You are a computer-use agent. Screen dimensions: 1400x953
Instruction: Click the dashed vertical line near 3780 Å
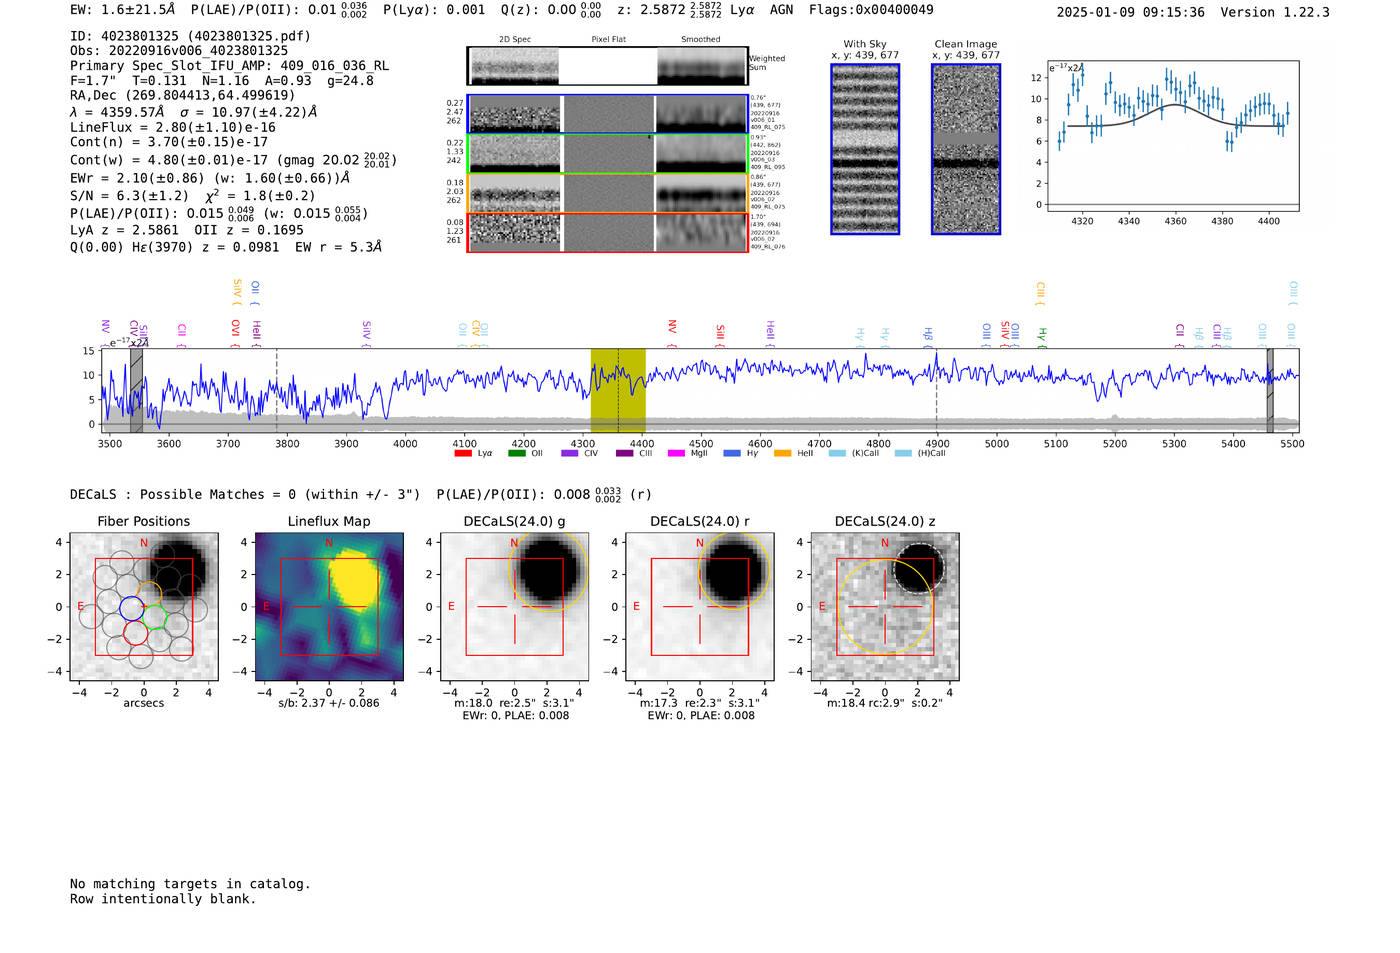[277, 391]
